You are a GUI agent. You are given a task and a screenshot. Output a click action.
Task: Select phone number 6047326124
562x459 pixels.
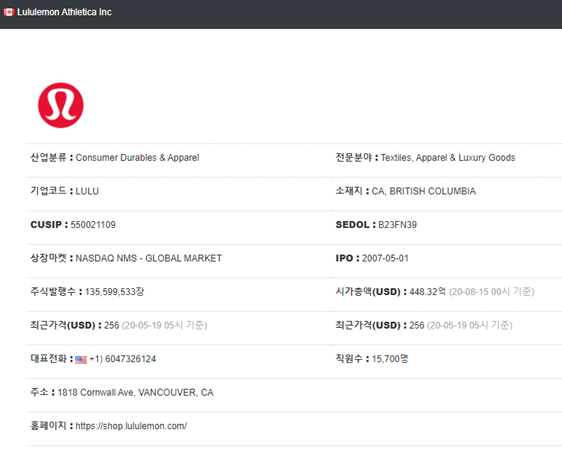(130, 359)
